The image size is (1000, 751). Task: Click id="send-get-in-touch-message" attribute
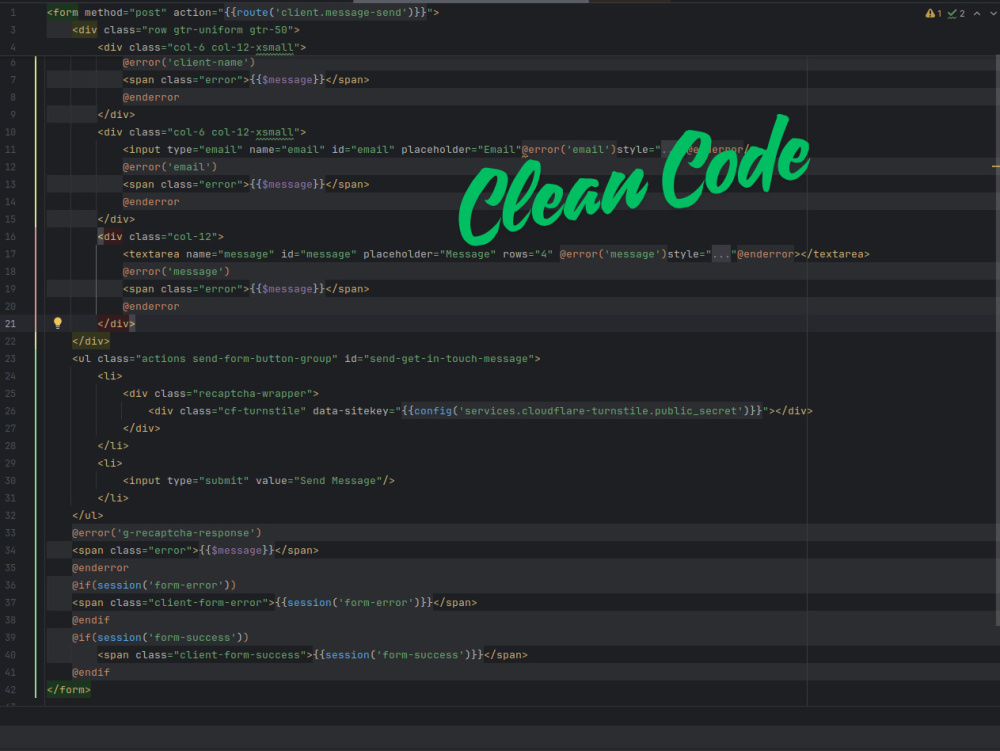[439, 359]
